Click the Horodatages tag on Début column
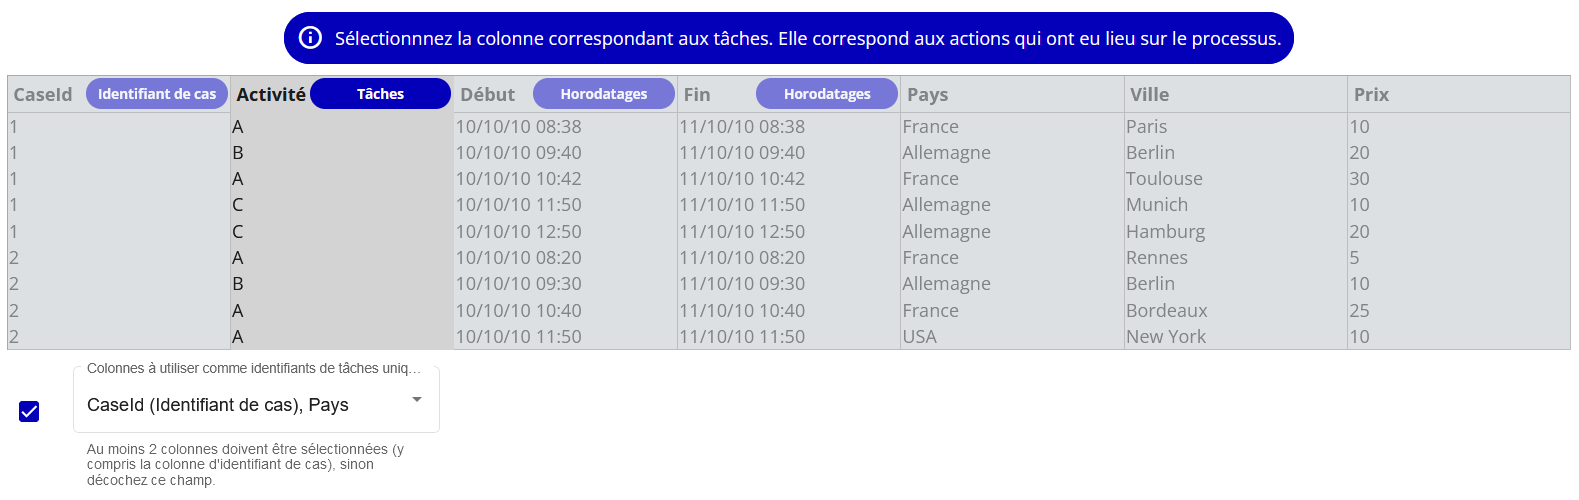 (603, 94)
